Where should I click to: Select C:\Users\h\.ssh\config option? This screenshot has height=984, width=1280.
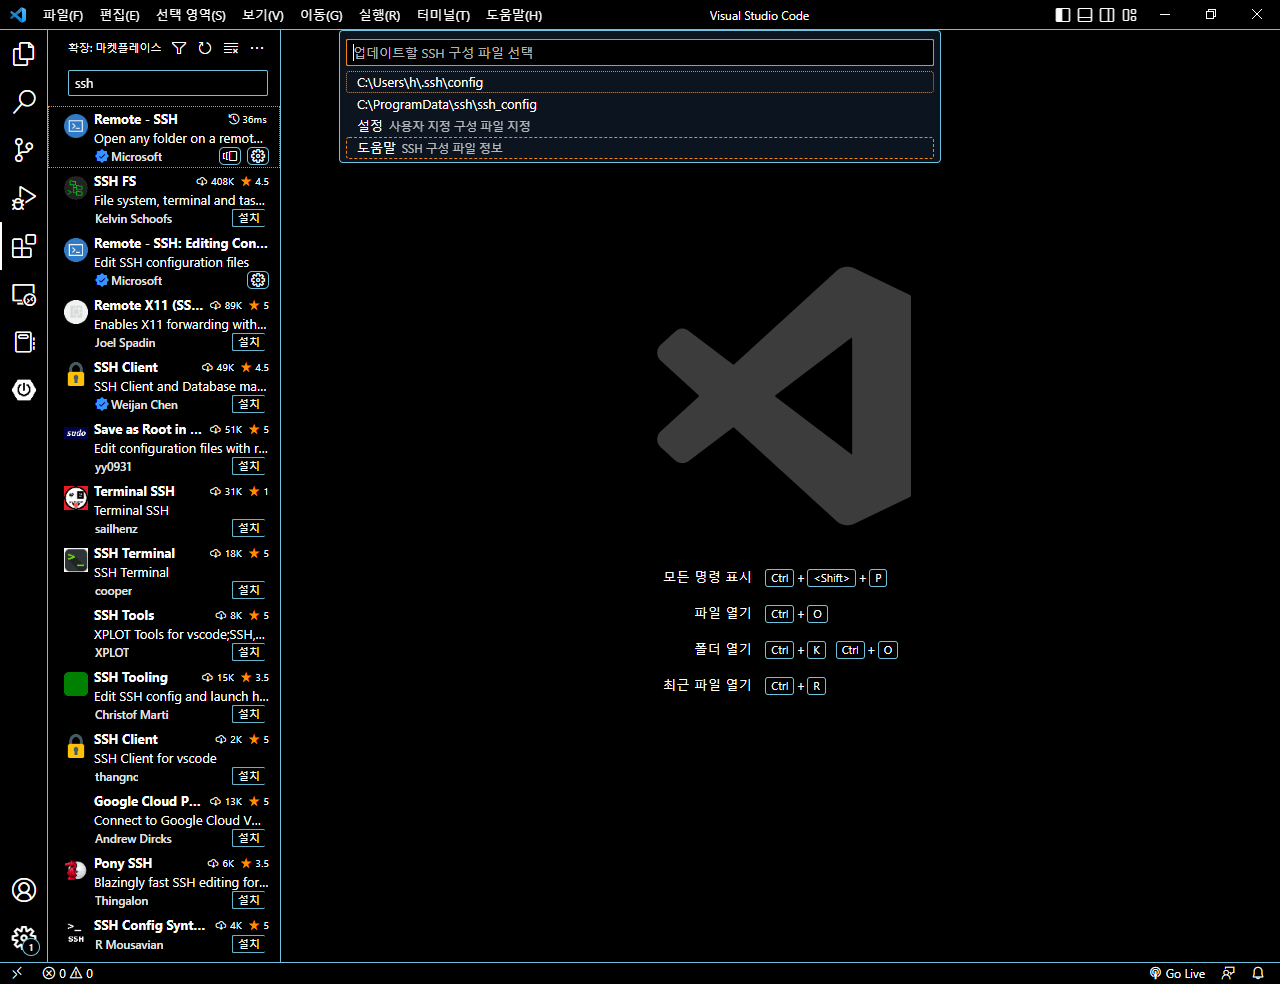coord(640,82)
